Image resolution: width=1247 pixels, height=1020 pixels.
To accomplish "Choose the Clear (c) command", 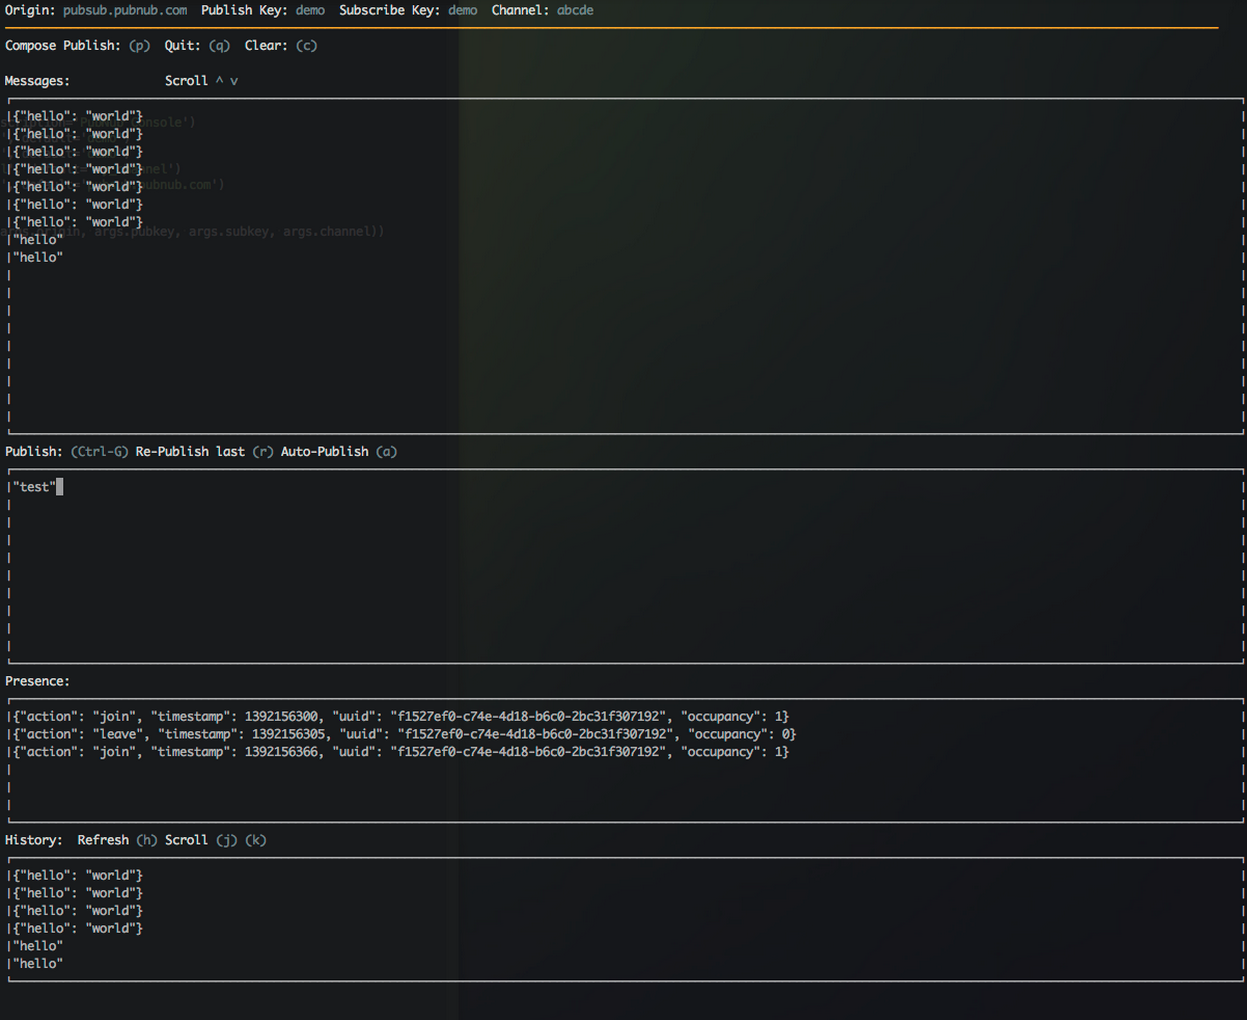I will point(281,46).
